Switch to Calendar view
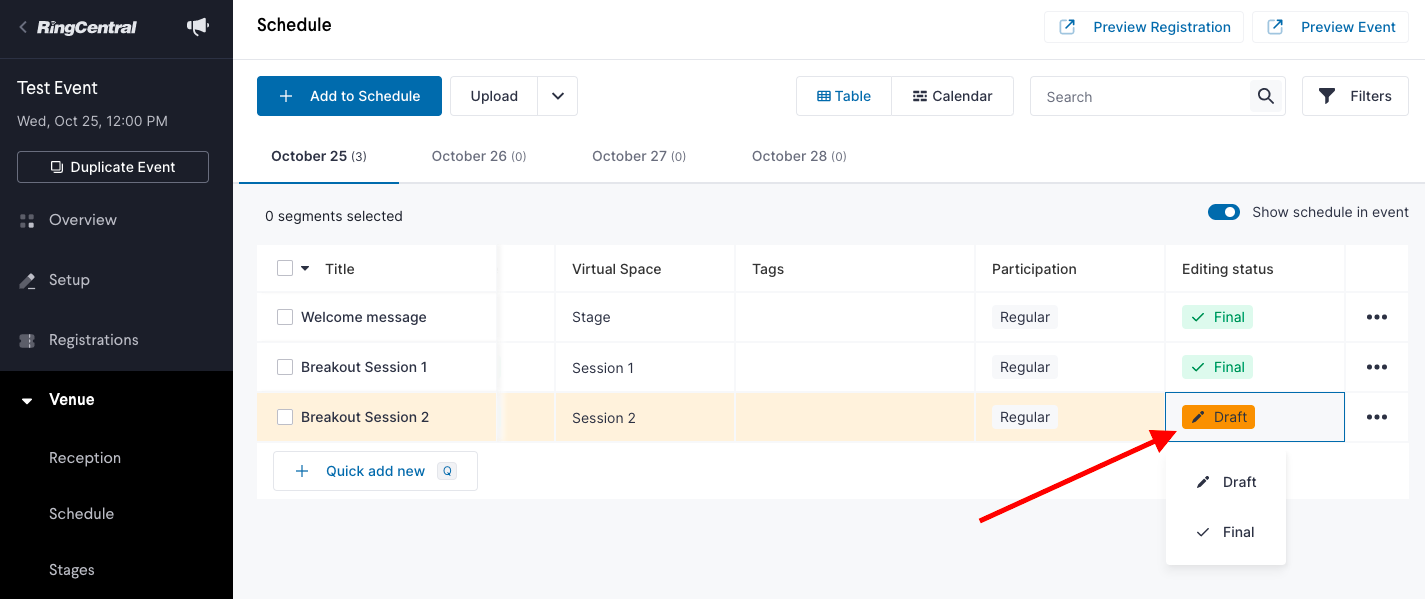 (x=952, y=96)
